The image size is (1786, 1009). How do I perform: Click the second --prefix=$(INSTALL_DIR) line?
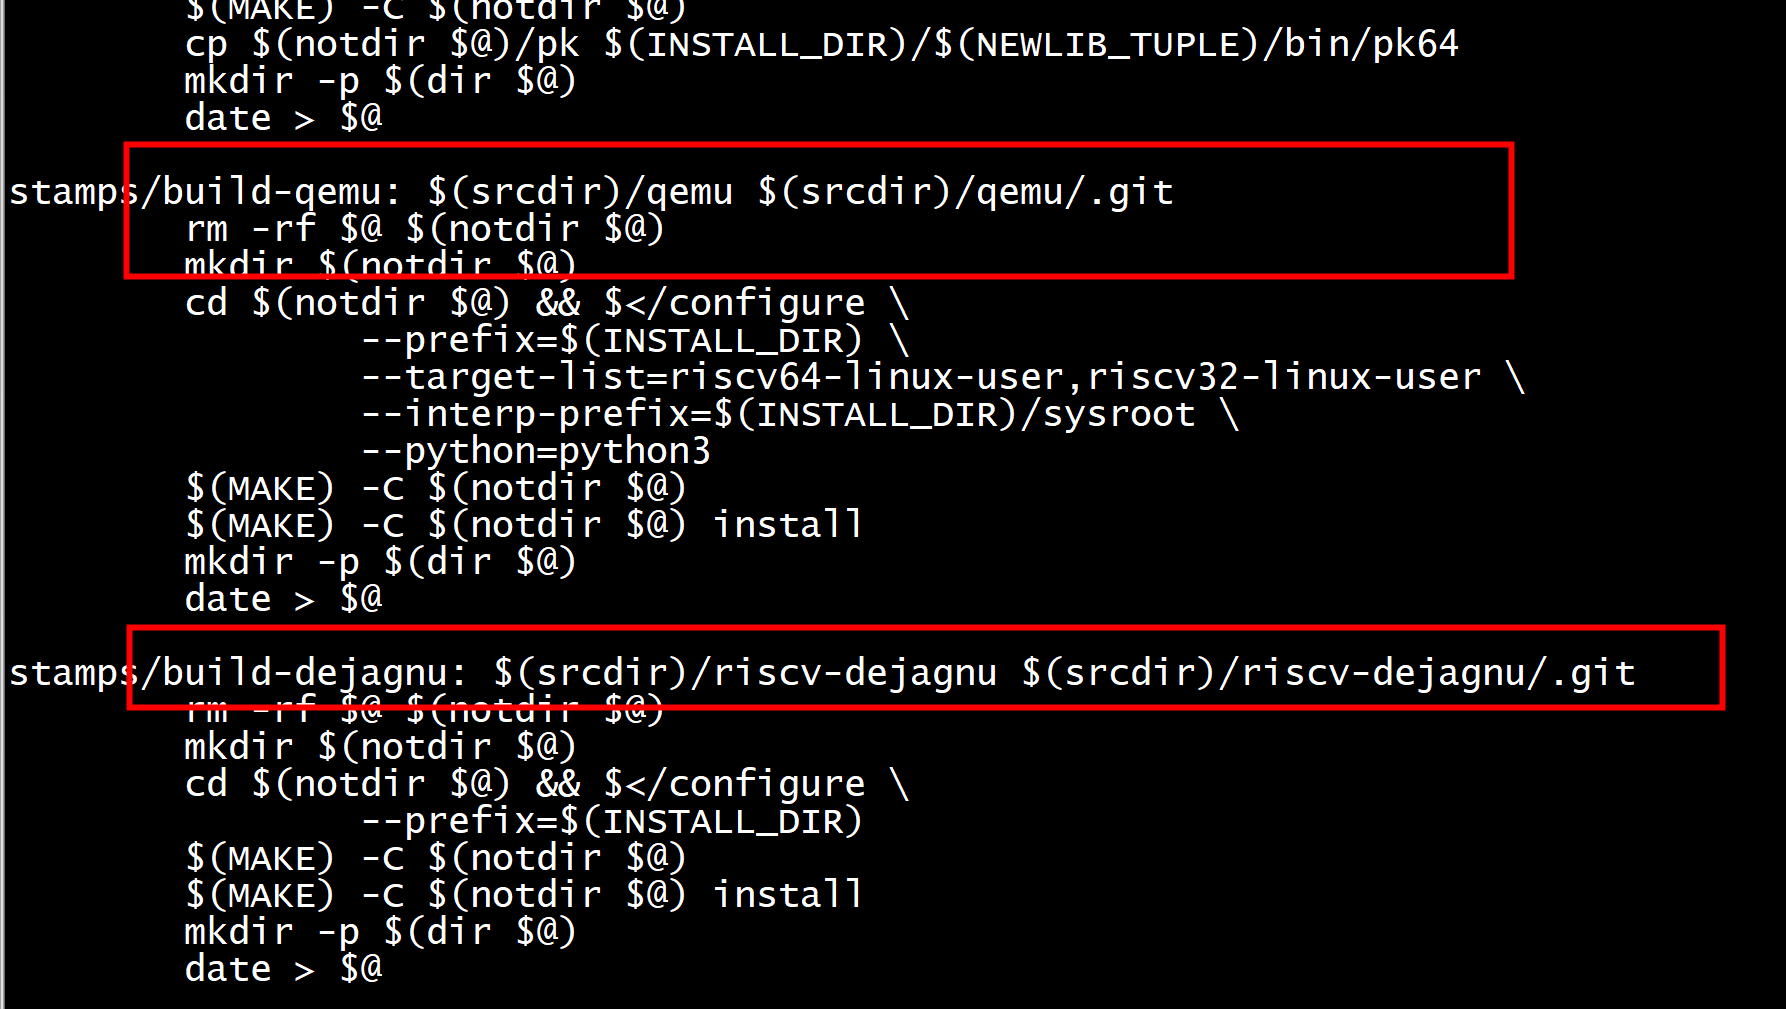coord(612,821)
